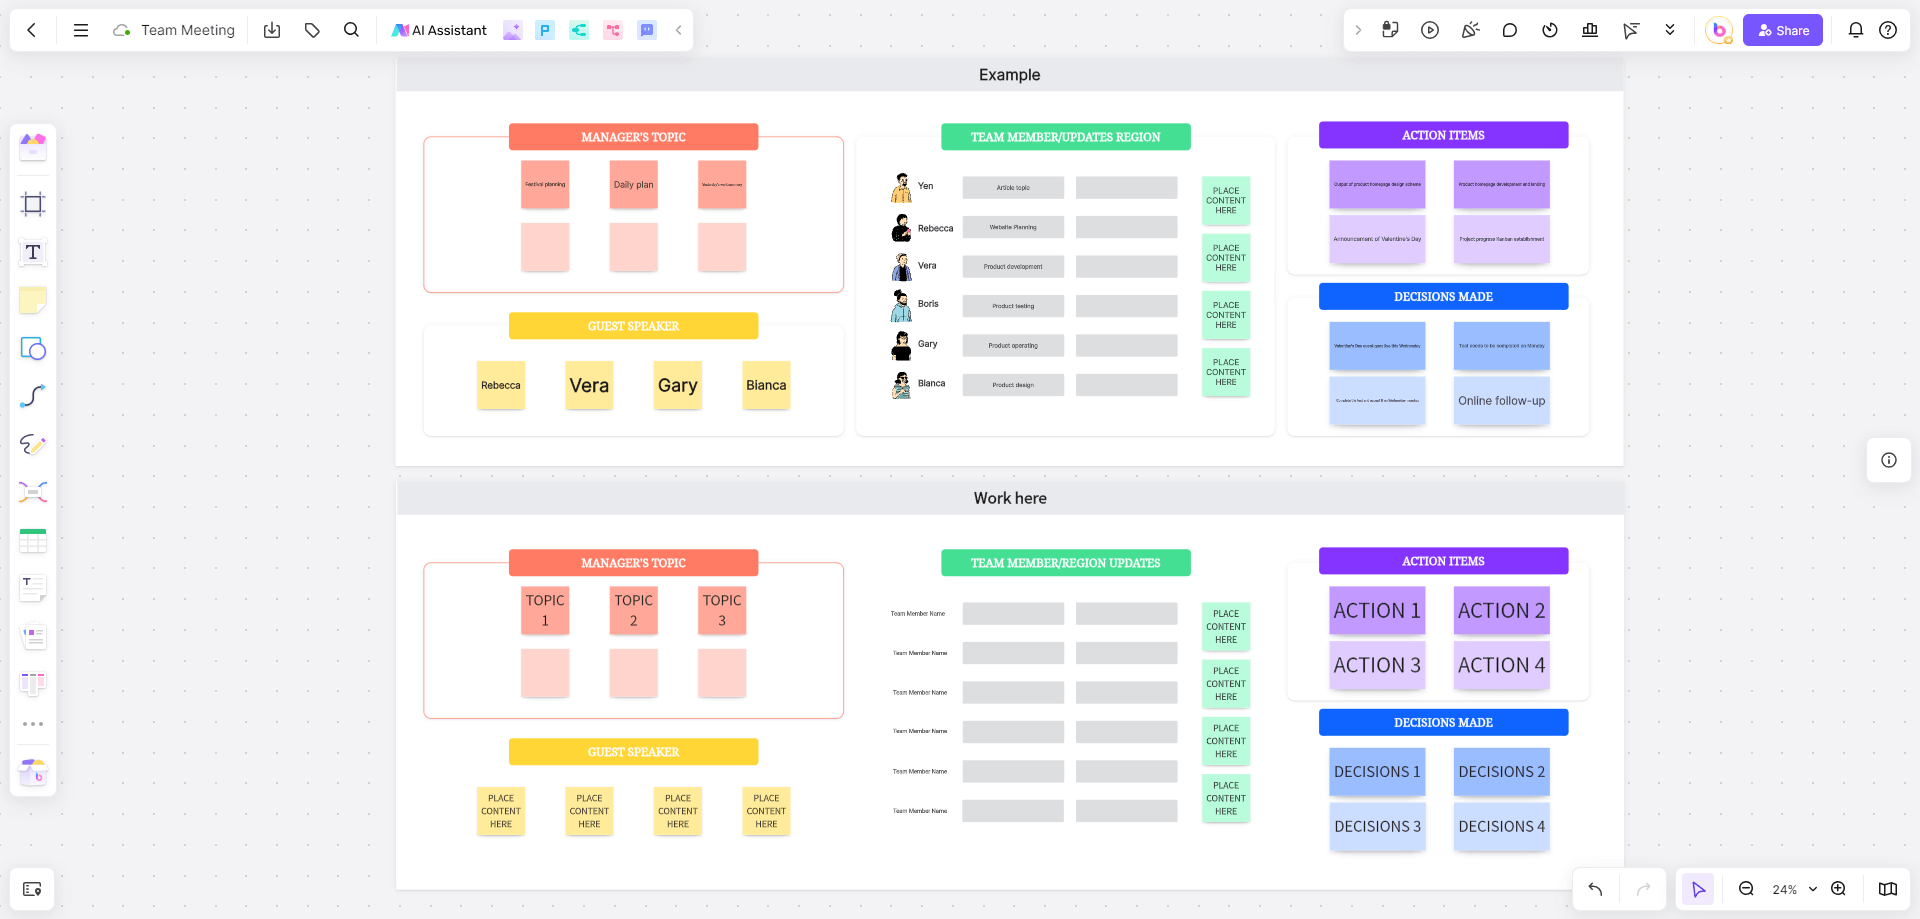The width and height of the screenshot is (1920, 919).
Task: Open the search magnifier
Action: click(351, 30)
